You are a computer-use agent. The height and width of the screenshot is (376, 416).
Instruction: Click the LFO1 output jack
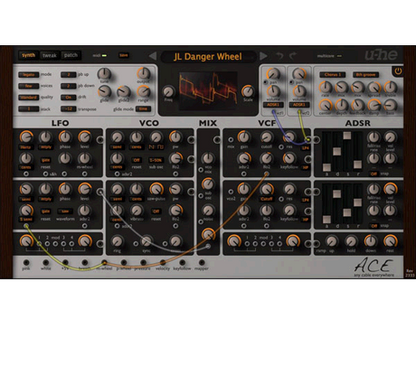point(100,140)
